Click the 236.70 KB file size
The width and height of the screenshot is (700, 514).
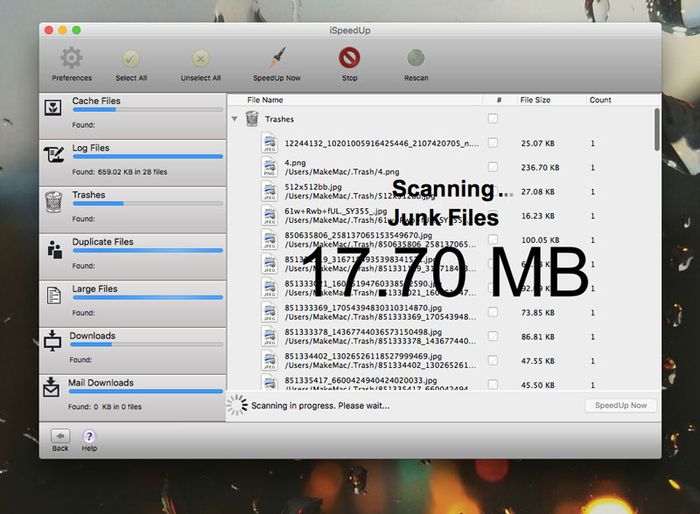click(x=540, y=167)
